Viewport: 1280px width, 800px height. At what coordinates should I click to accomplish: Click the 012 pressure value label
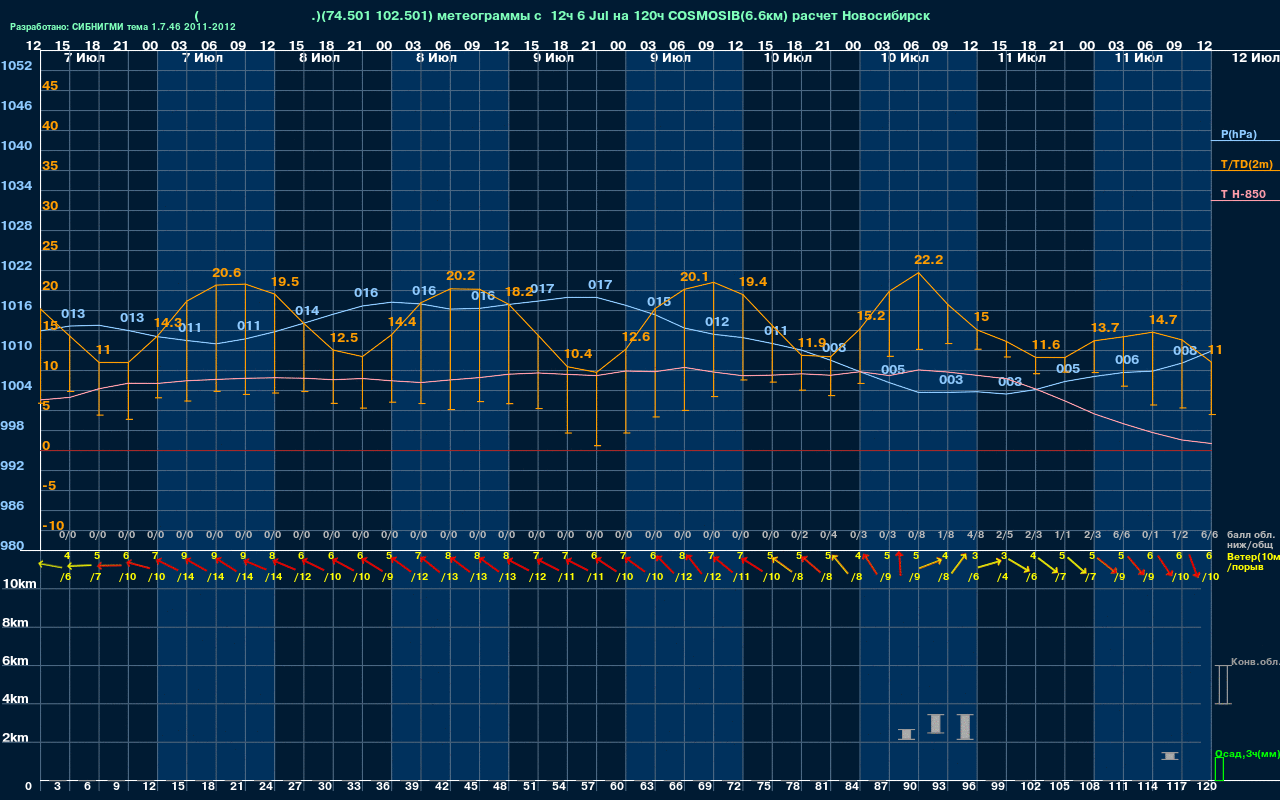point(717,321)
